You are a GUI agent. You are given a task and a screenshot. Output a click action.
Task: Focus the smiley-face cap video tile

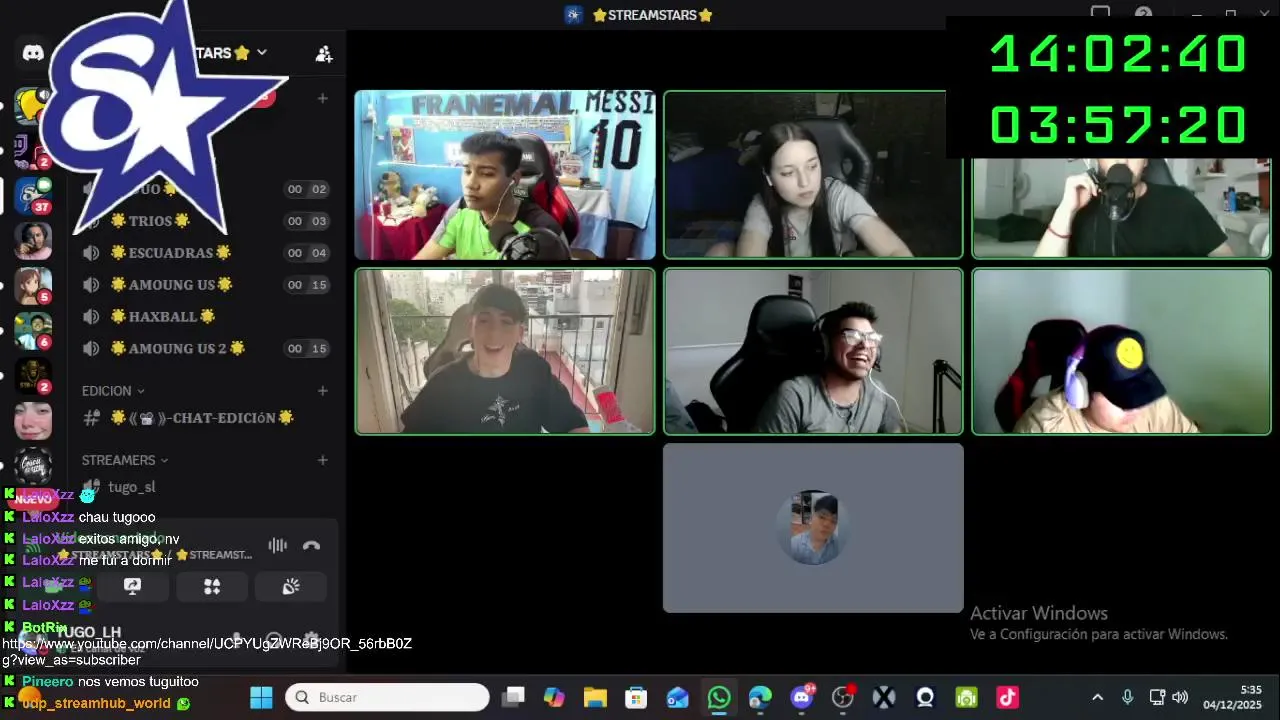pyautogui.click(x=1121, y=351)
